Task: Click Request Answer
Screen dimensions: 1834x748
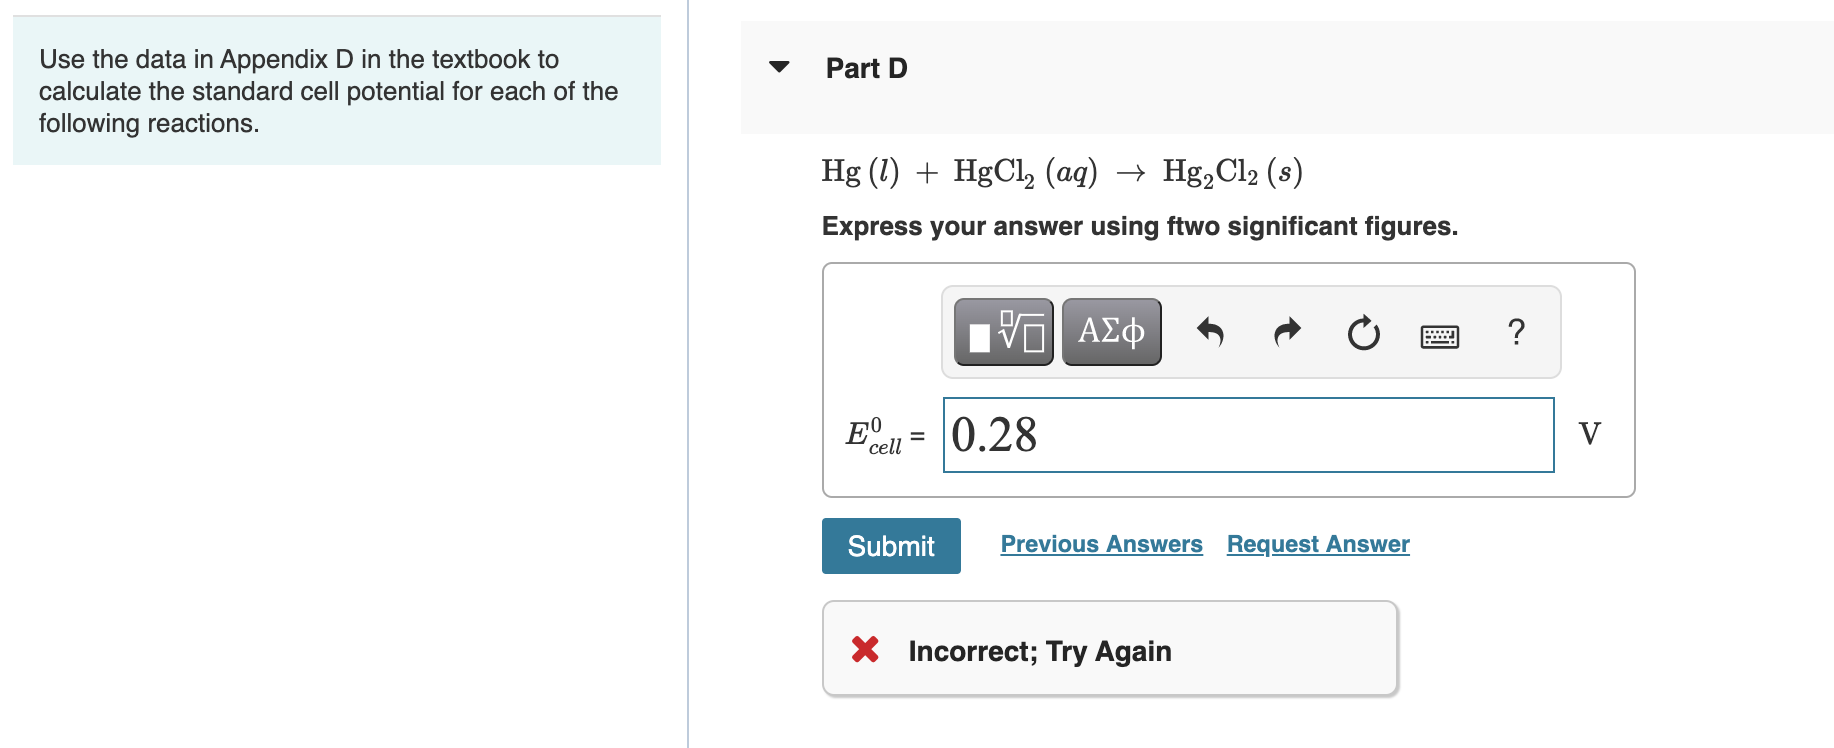Action: tap(1316, 543)
